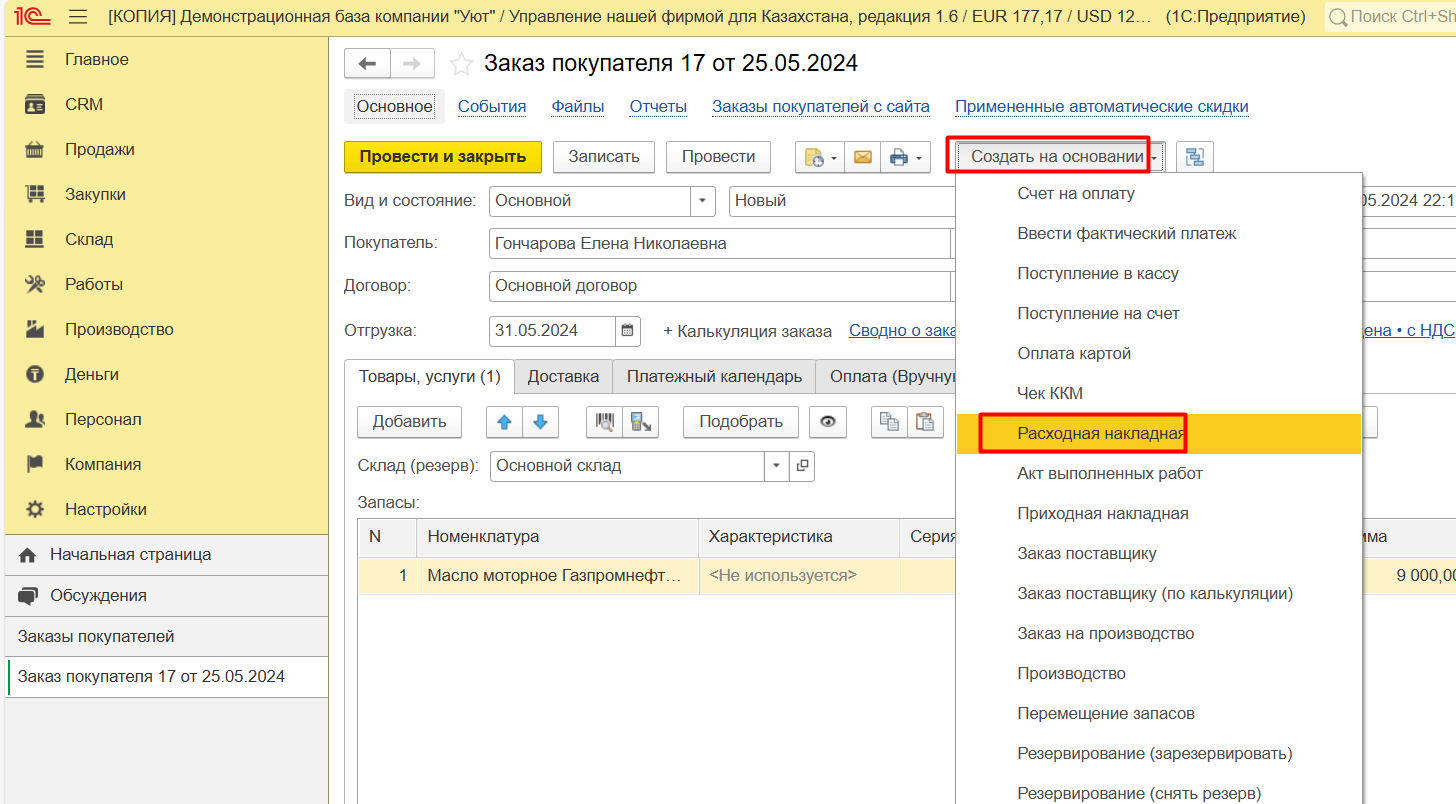Image resolution: width=1456 pixels, height=804 pixels.
Task: Click the Покупатель input field
Action: (718, 244)
